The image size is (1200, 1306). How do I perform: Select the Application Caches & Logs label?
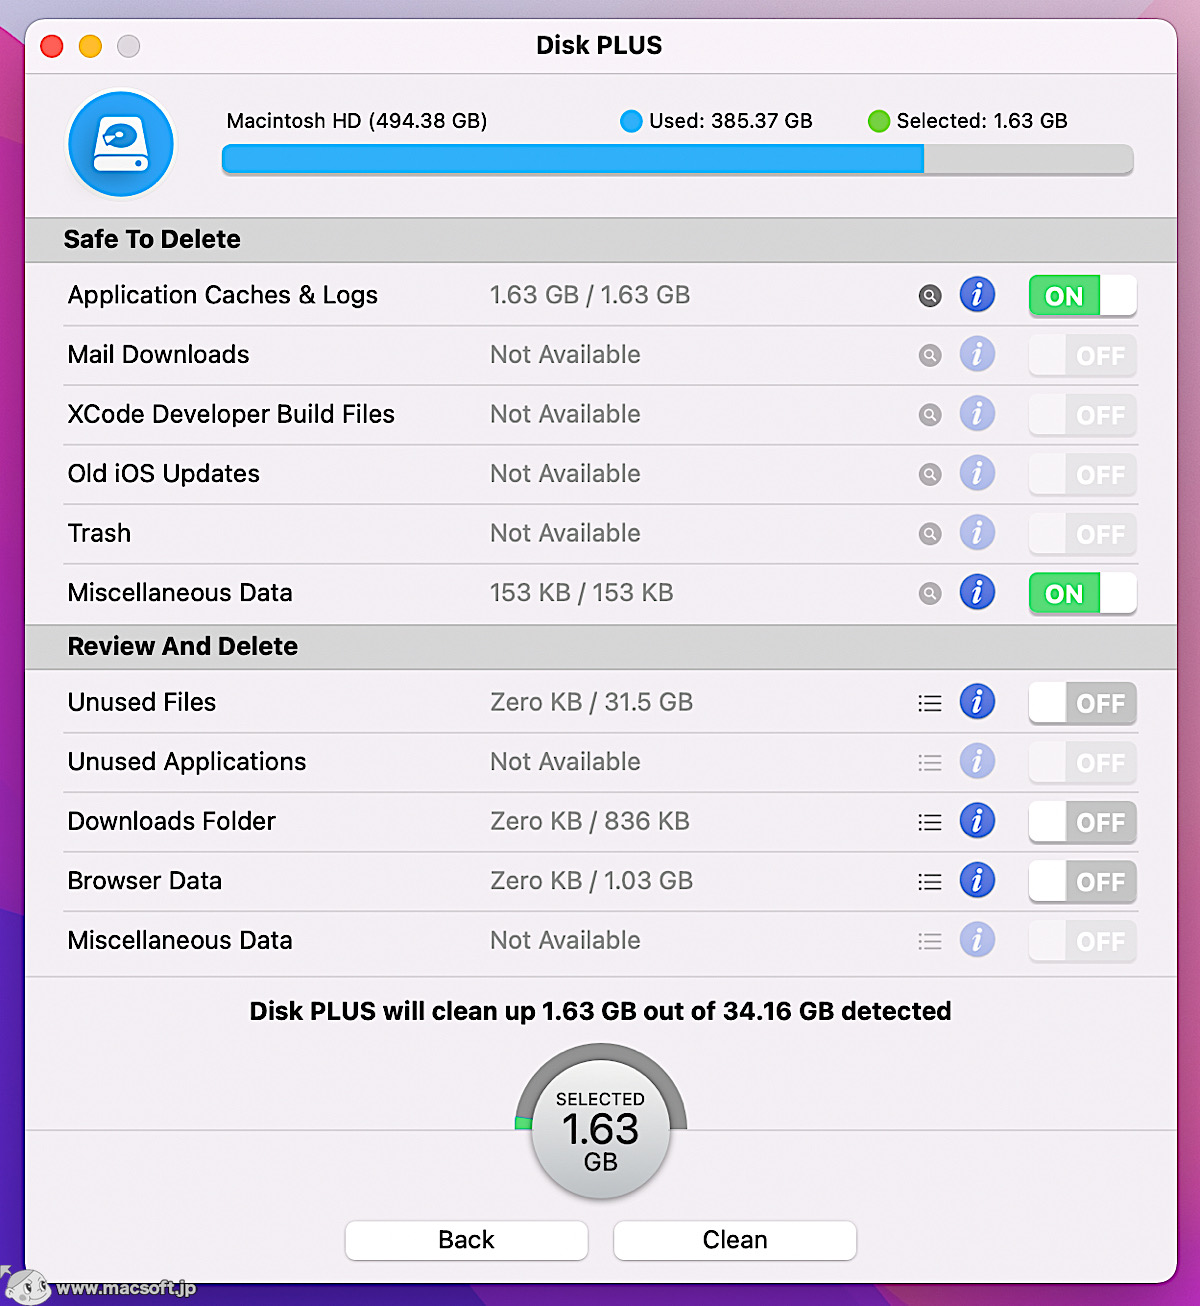tap(223, 295)
